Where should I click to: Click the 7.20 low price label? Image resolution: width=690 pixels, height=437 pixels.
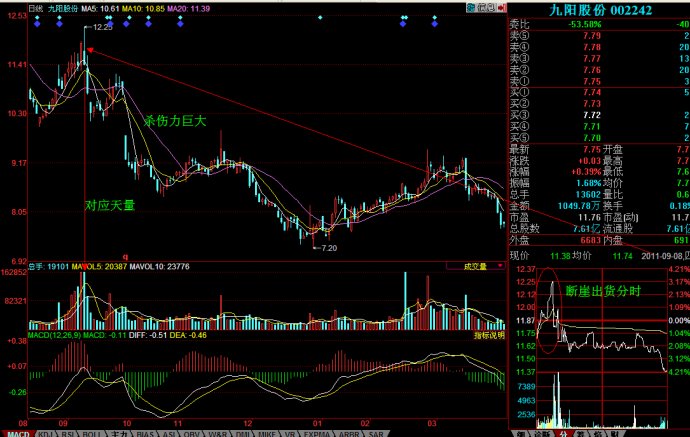point(328,246)
